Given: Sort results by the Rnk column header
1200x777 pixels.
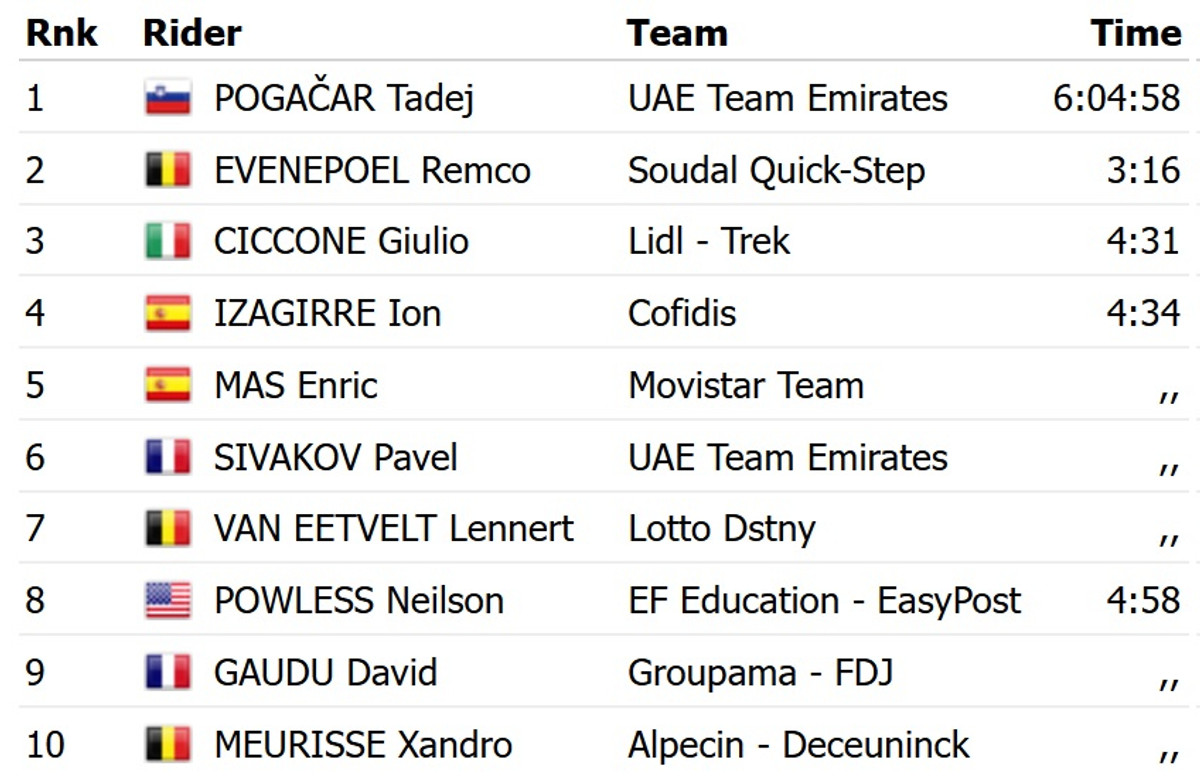Looking at the screenshot, I should (x=61, y=33).
